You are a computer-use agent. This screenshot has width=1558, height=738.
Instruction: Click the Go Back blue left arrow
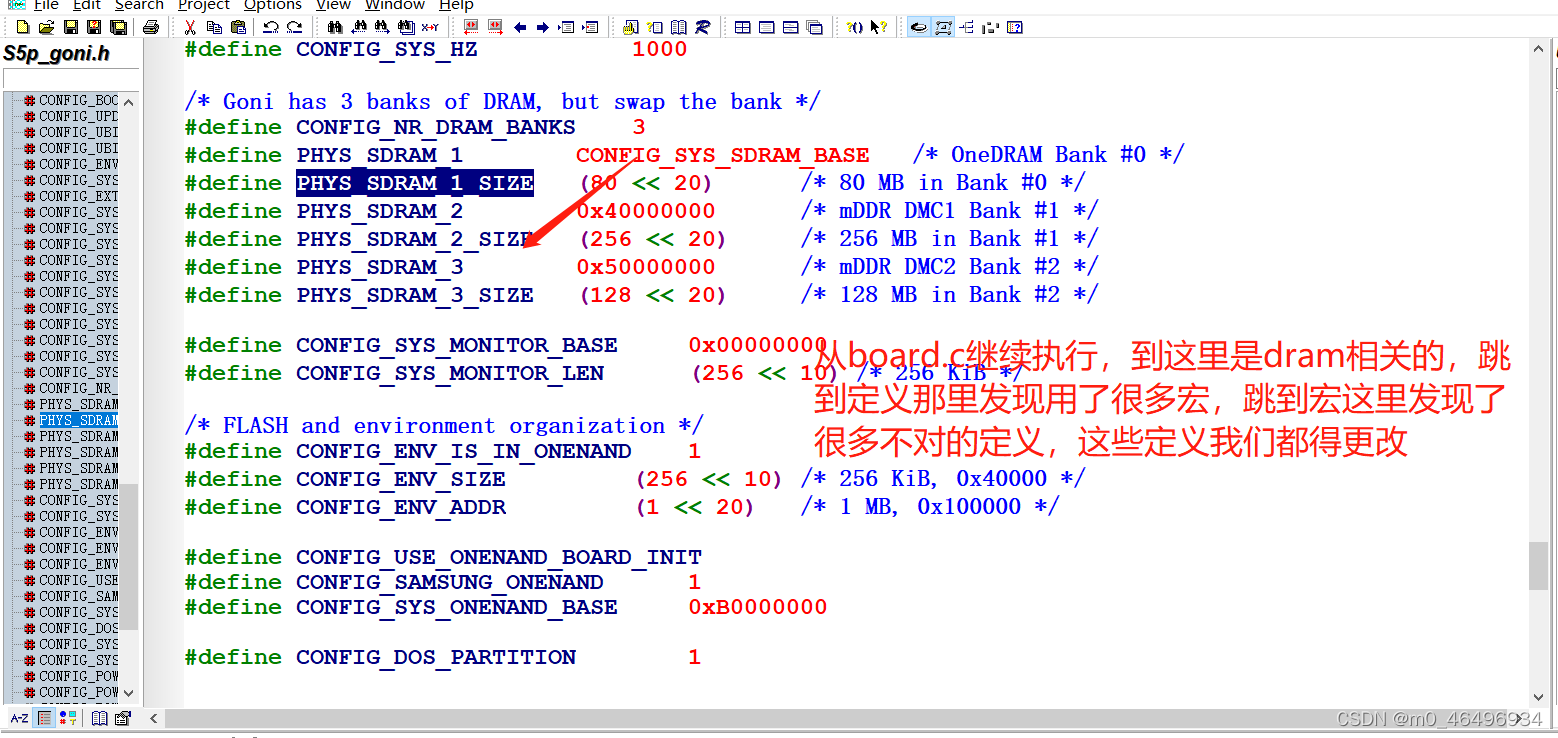tap(519, 27)
